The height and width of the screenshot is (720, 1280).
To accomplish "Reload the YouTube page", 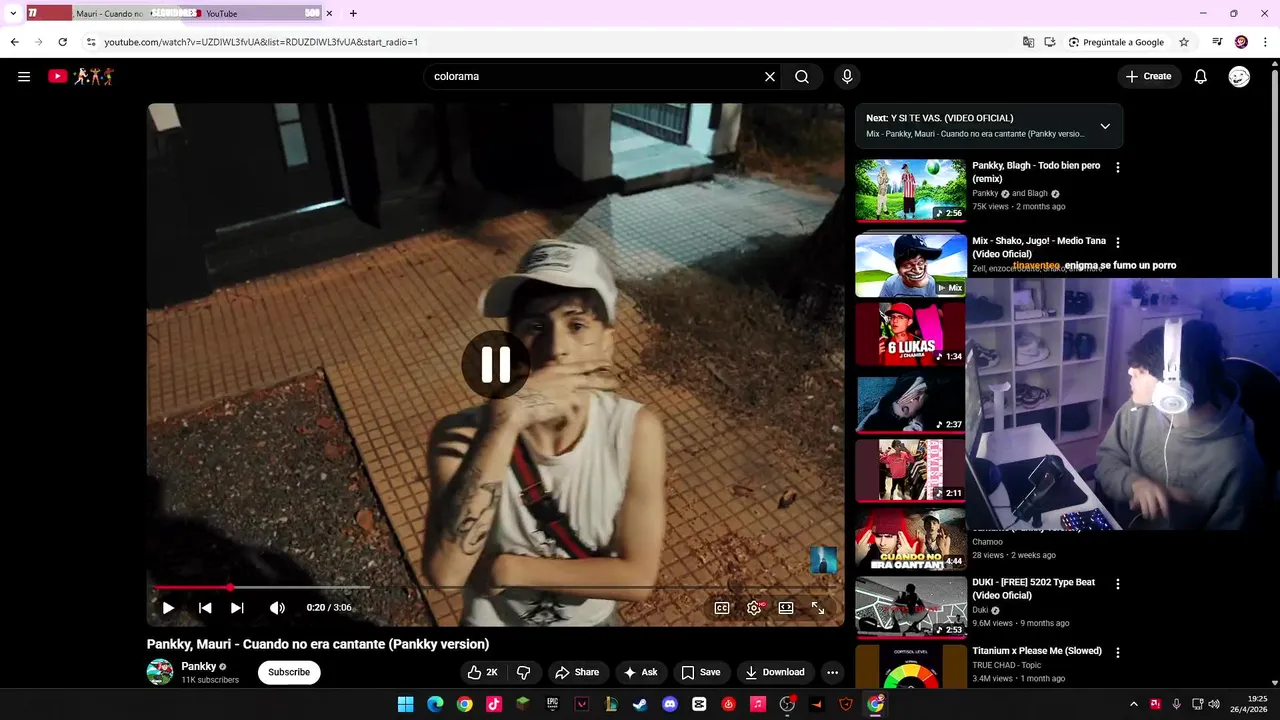I will pos(62,42).
